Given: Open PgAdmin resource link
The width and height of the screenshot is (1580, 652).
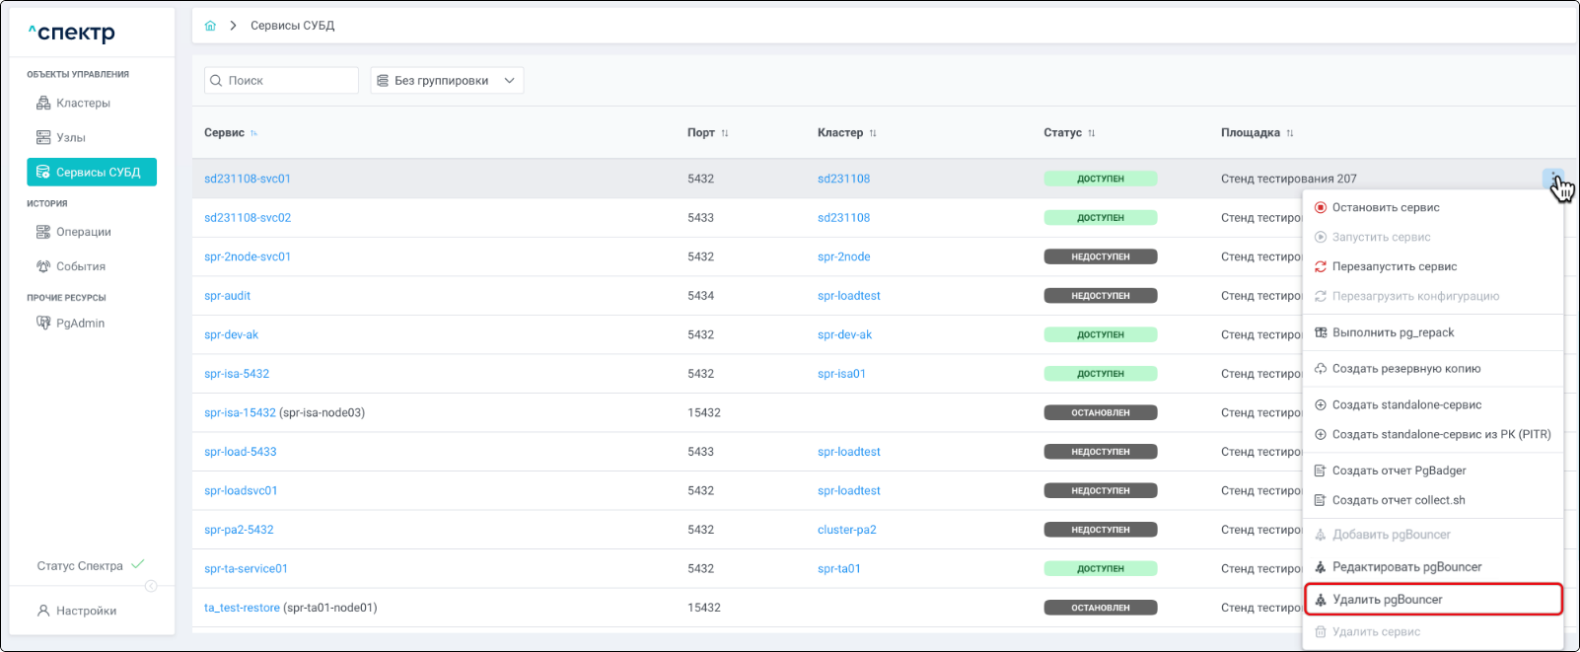Looking at the screenshot, I should (80, 323).
